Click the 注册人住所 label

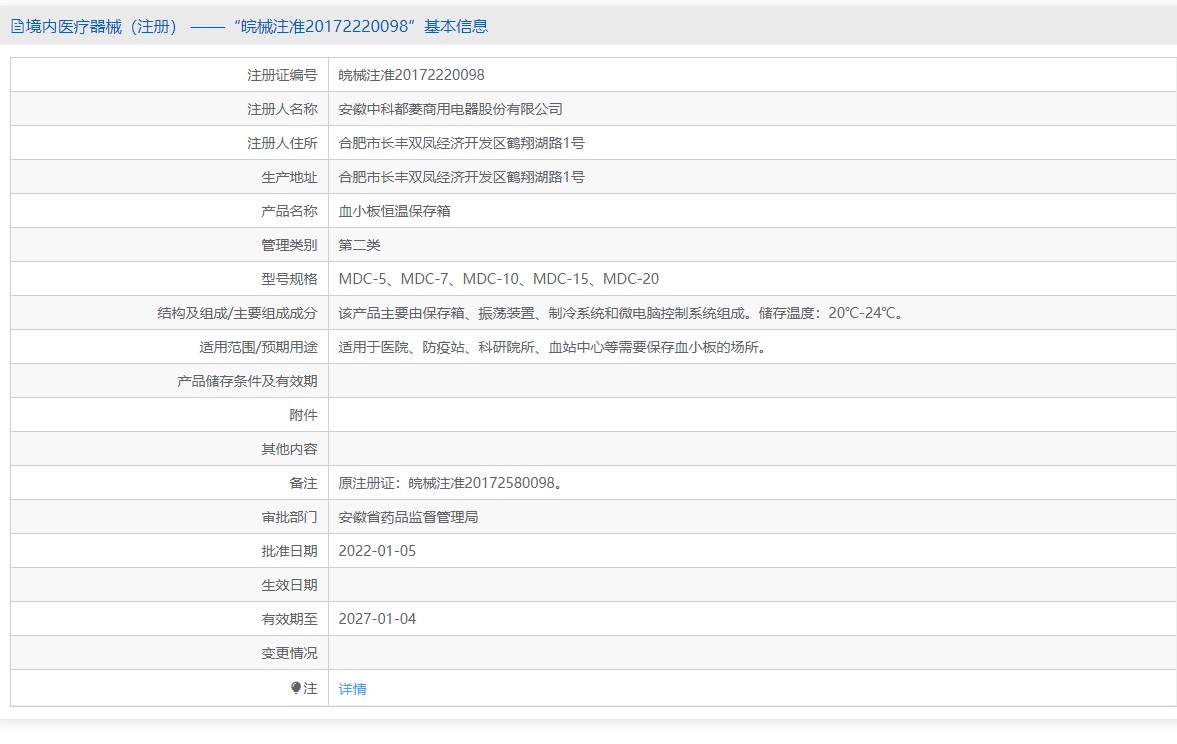click(282, 143)
